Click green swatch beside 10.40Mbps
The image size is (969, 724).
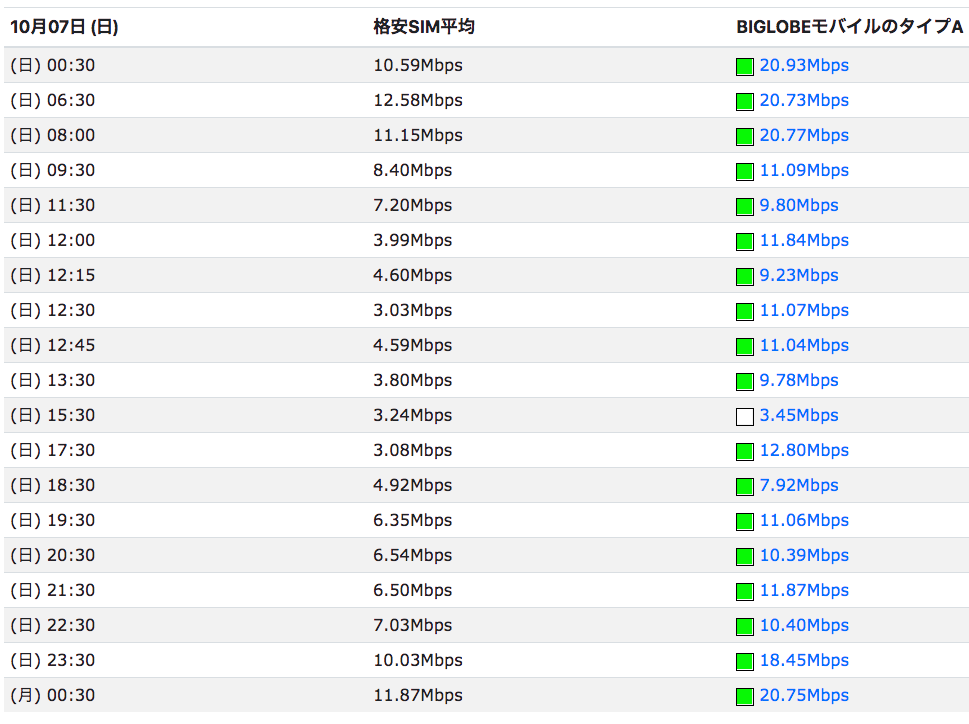click(x=745, y=627)
